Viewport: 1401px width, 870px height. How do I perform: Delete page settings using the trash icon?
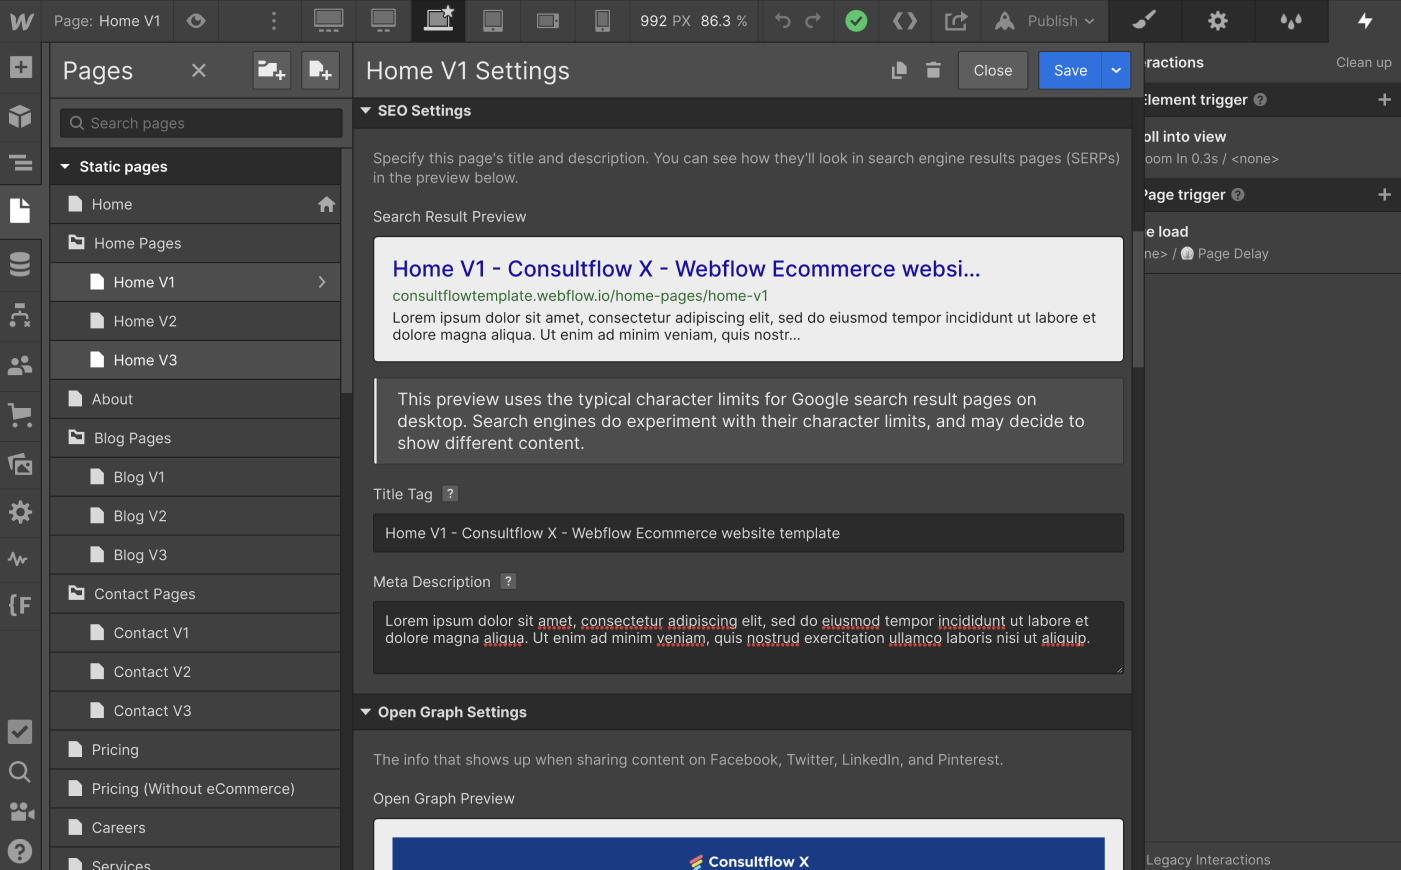click(x=933, y=70)
